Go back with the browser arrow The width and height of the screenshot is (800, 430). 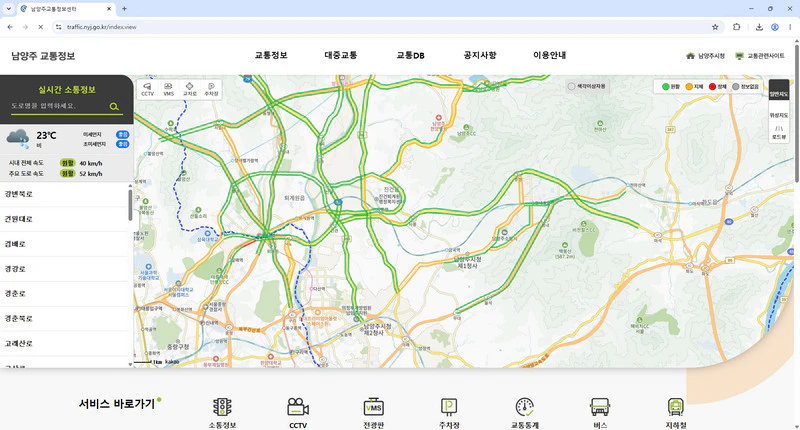(x=10, y=27)
